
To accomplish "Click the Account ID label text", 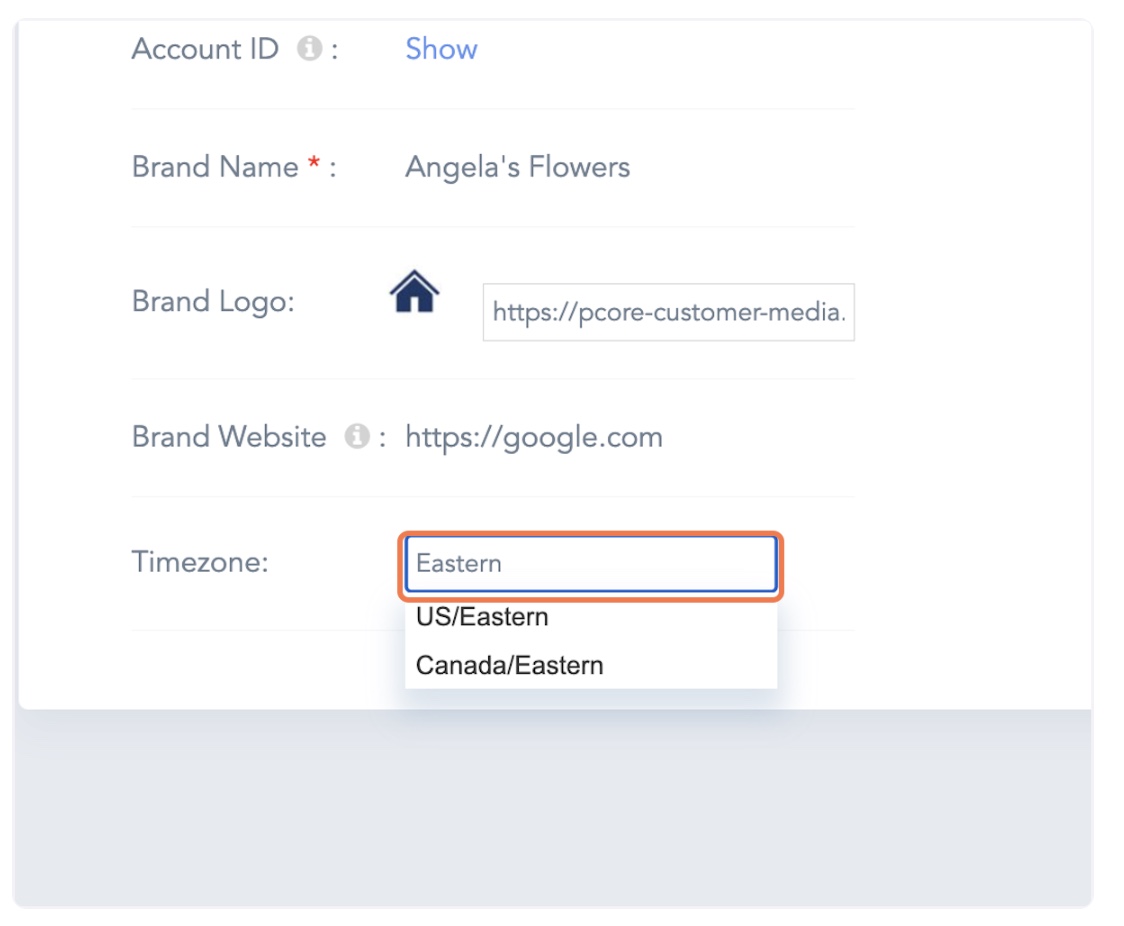I will point(205,49).
